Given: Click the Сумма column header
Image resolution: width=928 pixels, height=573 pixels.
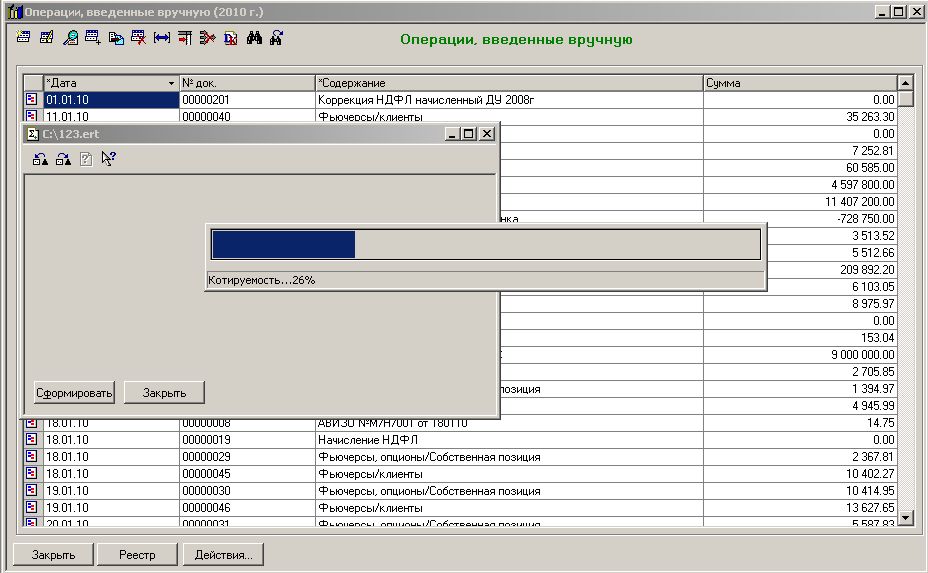Looking at the screenshot, I should pyautogui.click(x=799, y=83).
